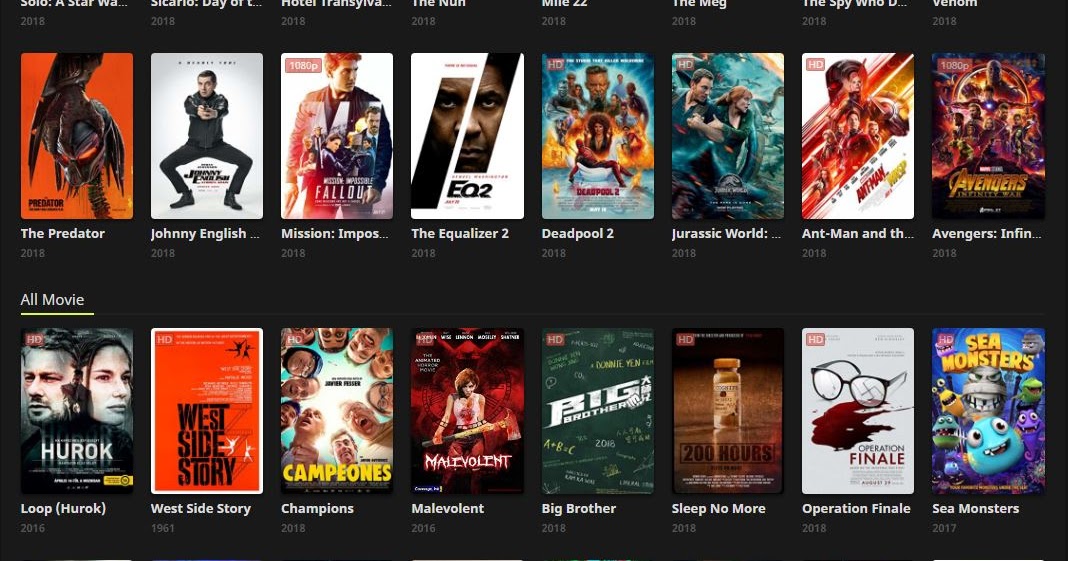1068x561 pixels.
Task: Open Mission: Impossible Fallout poster
Action: (x=337, y=136)
